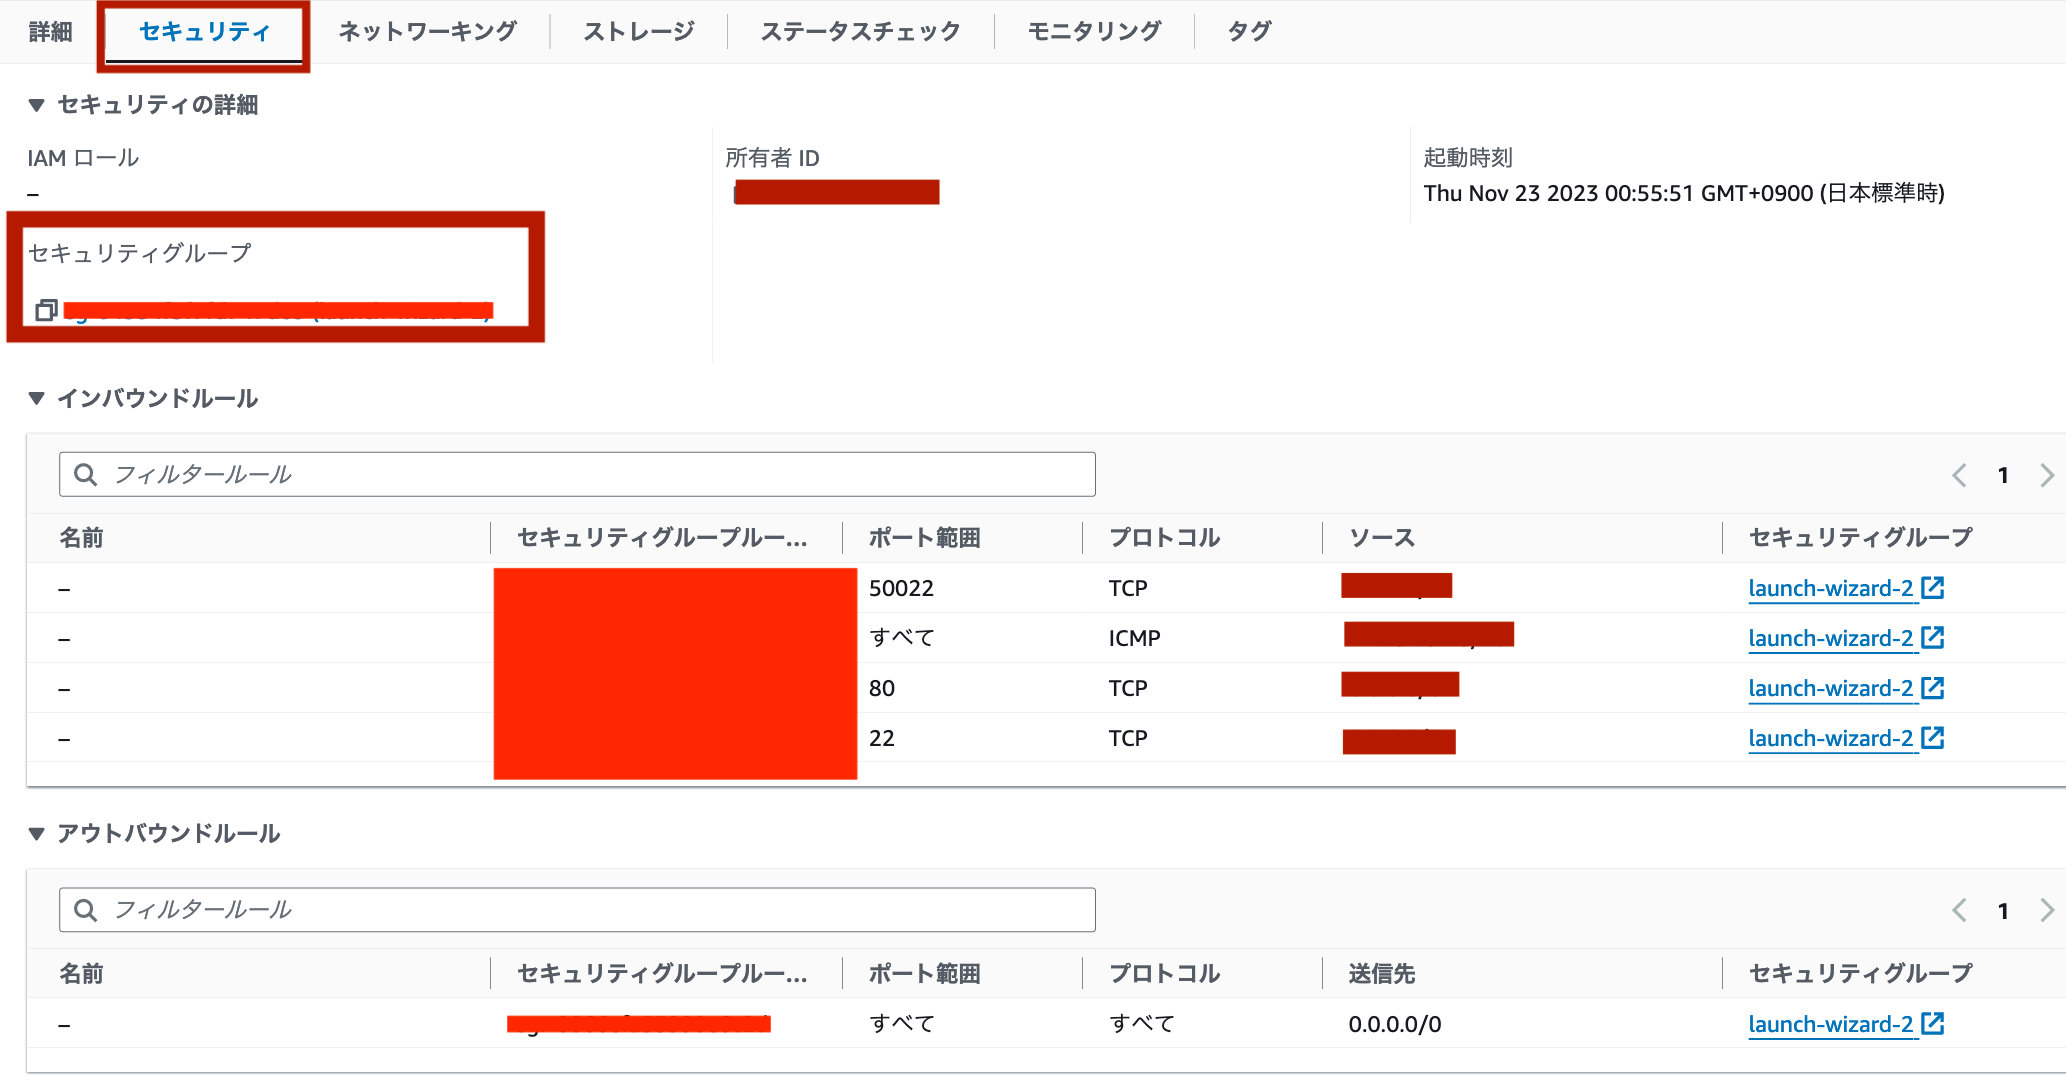Open launch-wizard-2 link for port 80
Image resolution: width=2066 pixels, height=1076 pixels.
click(1831, 688)
